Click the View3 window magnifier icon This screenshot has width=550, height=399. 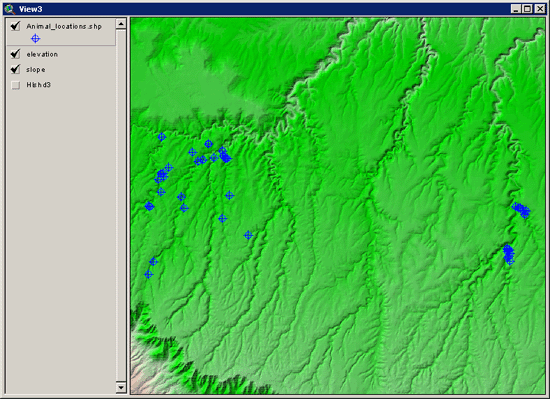point(10,9)
